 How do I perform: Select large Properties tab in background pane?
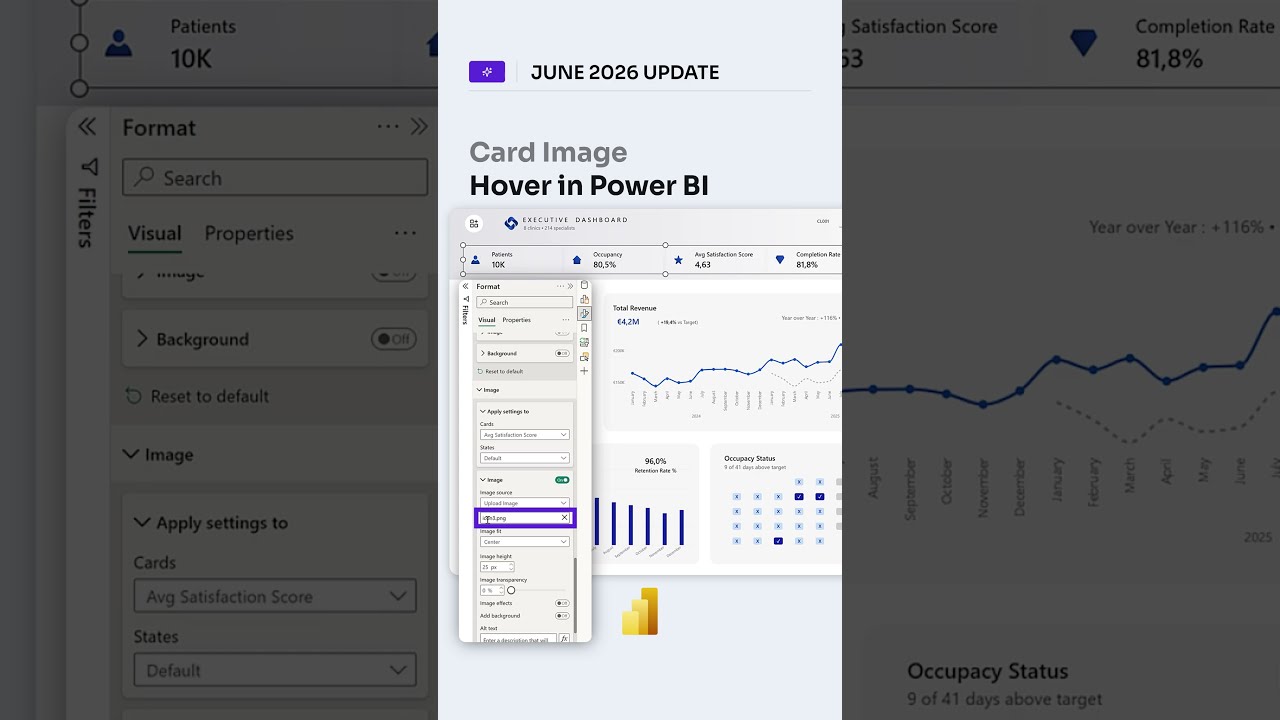(249, 233)
